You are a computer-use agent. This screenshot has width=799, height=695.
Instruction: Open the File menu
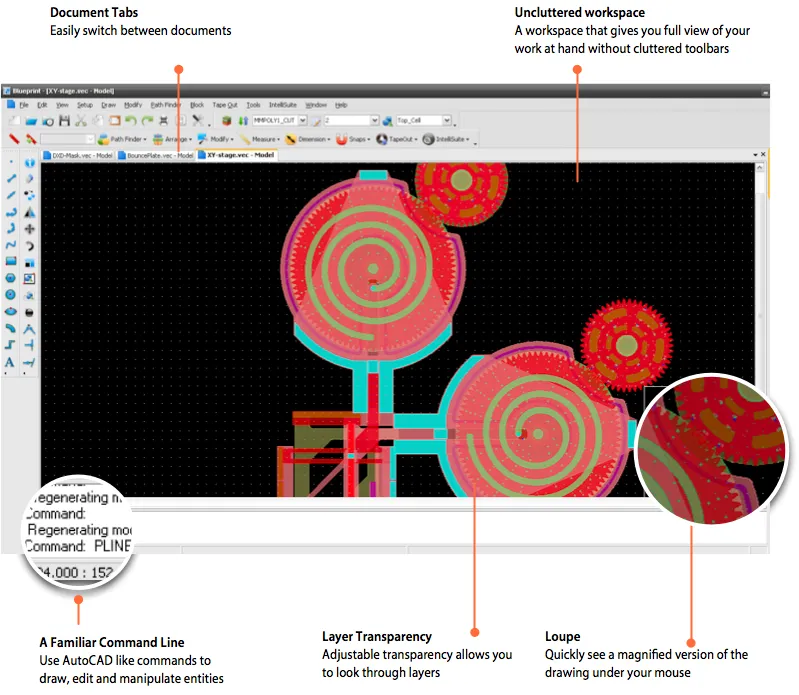[x=24, y=105]
